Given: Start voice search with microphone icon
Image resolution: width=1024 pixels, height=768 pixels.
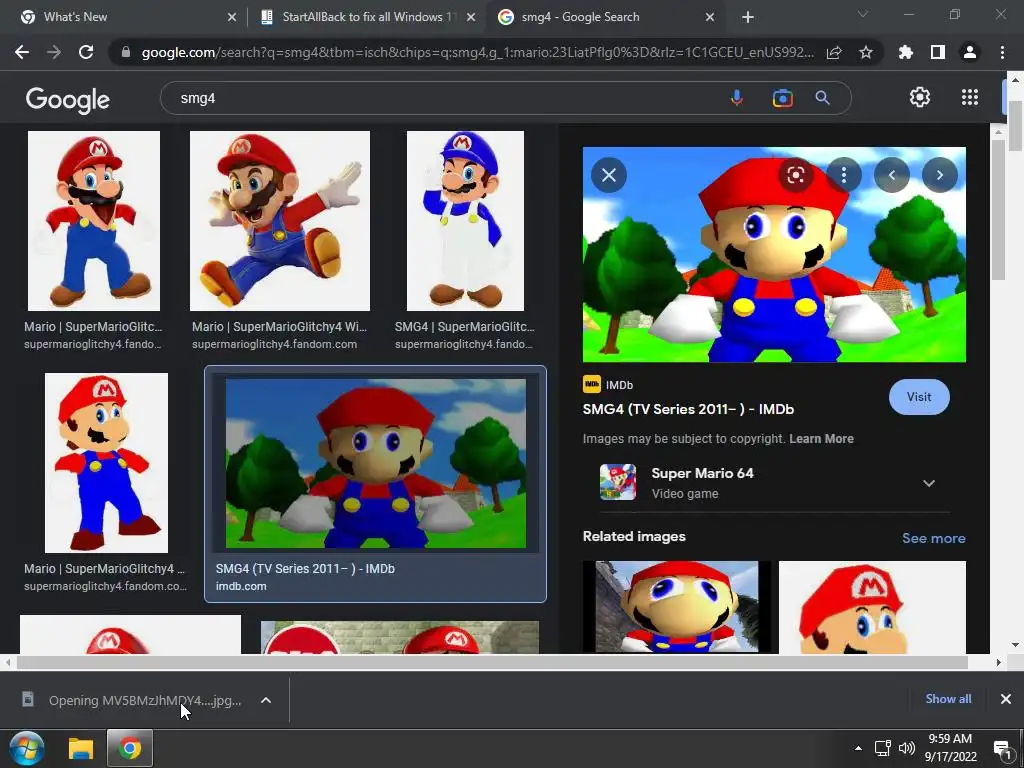Looking at the screenshot, I should coord(737,98).
